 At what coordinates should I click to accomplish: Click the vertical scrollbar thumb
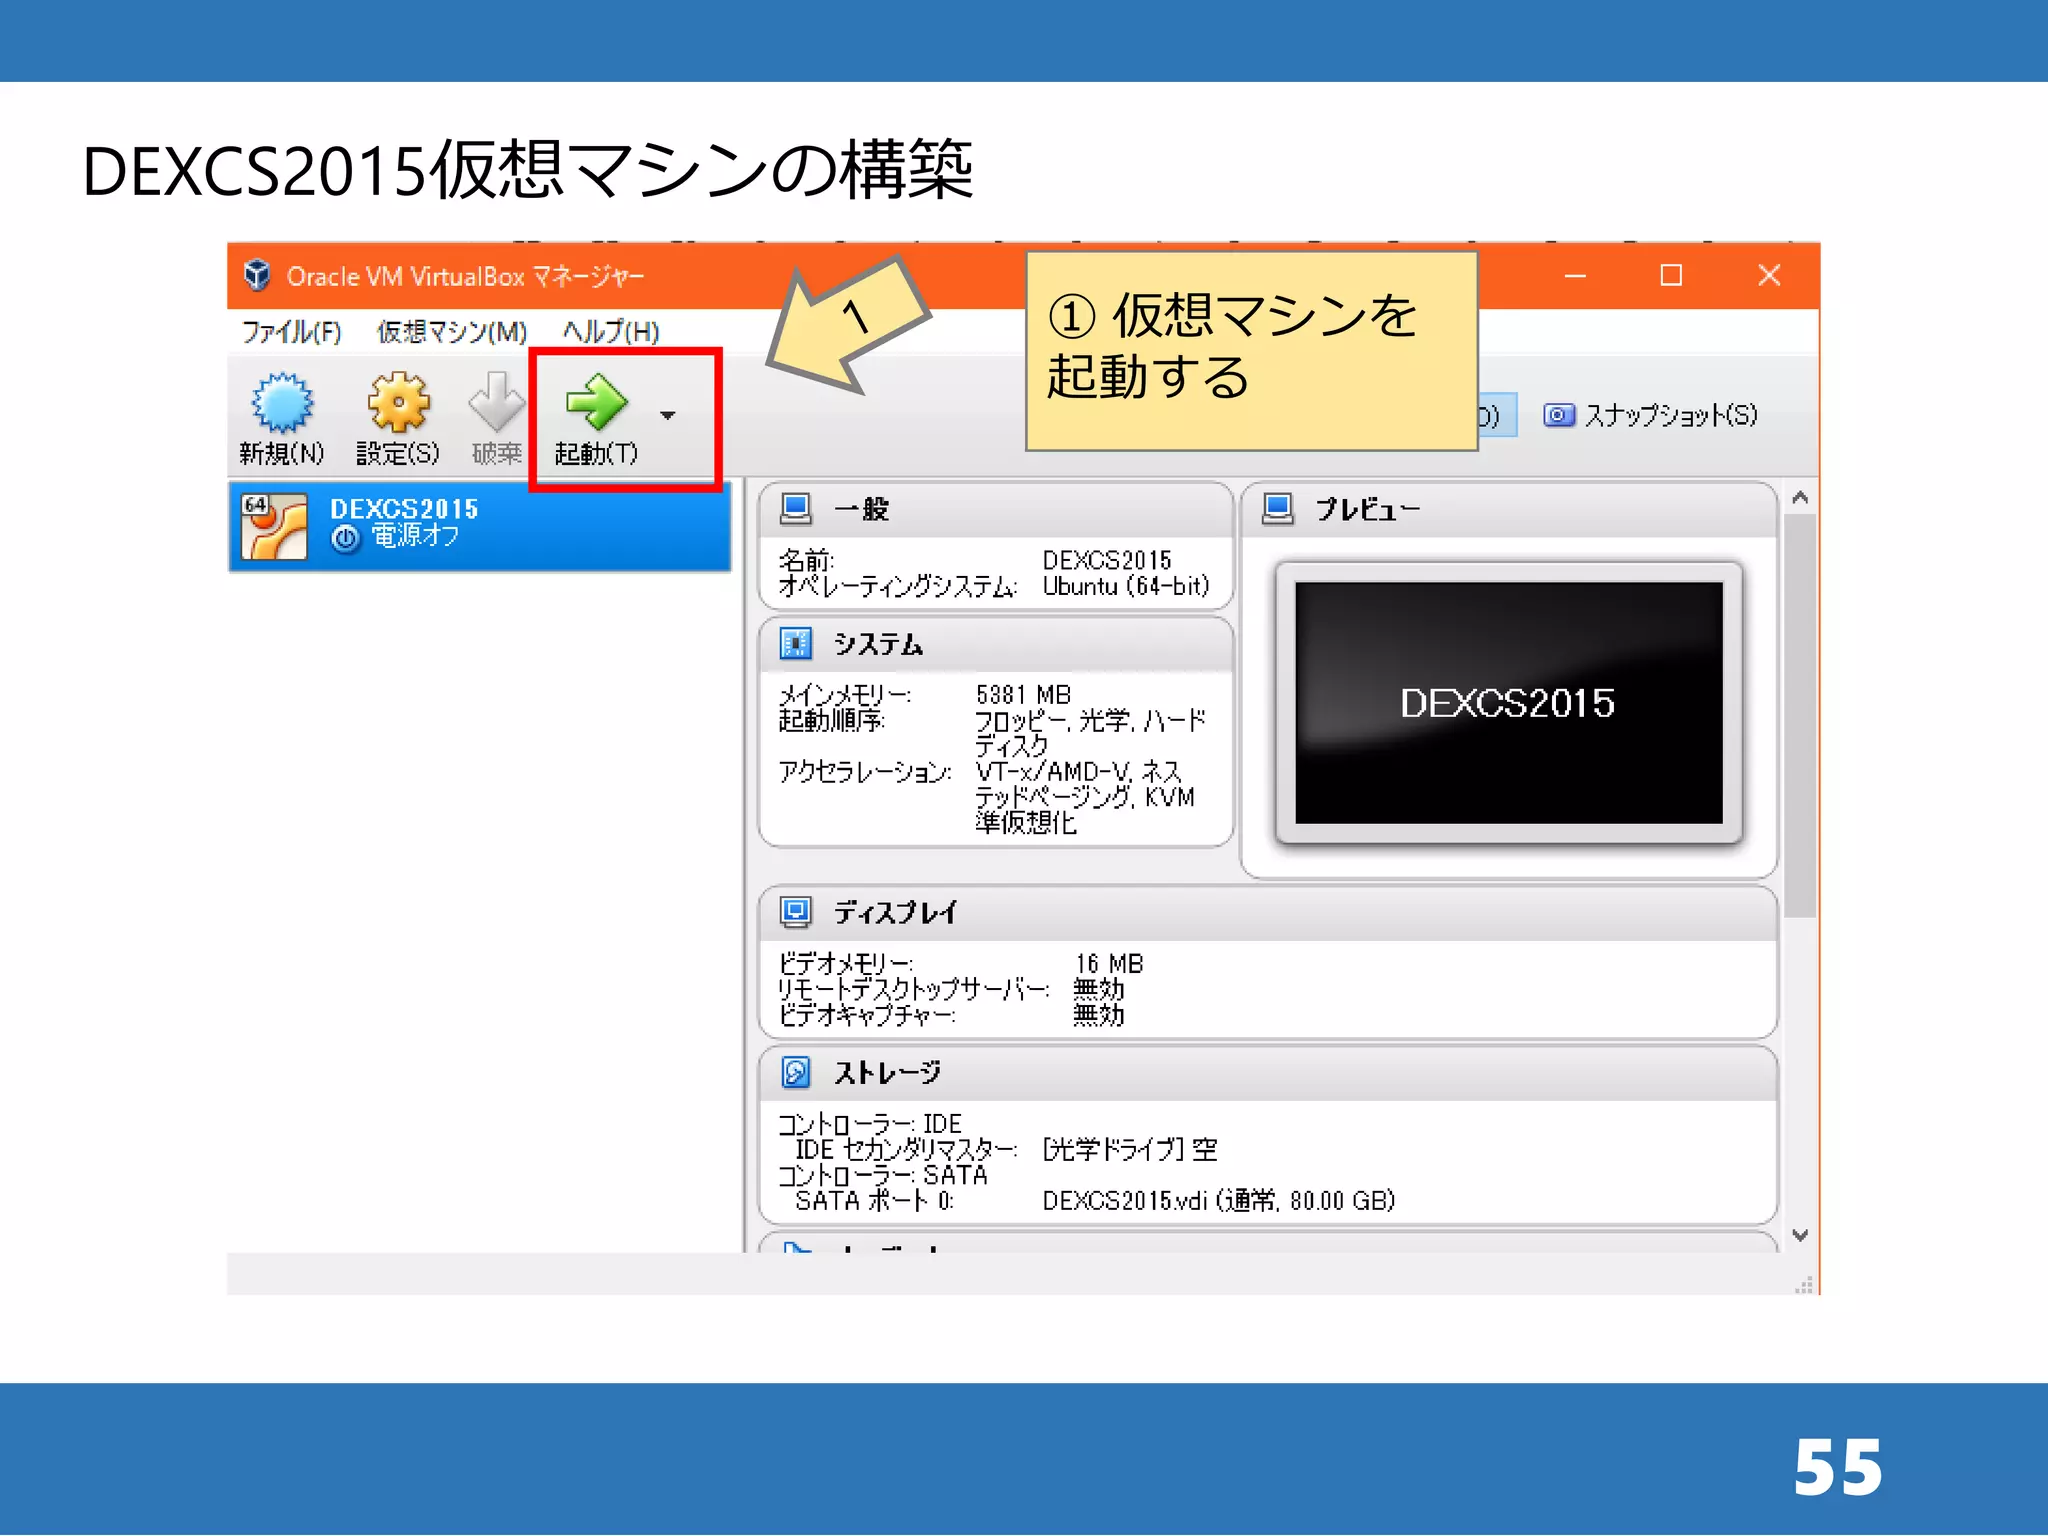(1800, 715)
